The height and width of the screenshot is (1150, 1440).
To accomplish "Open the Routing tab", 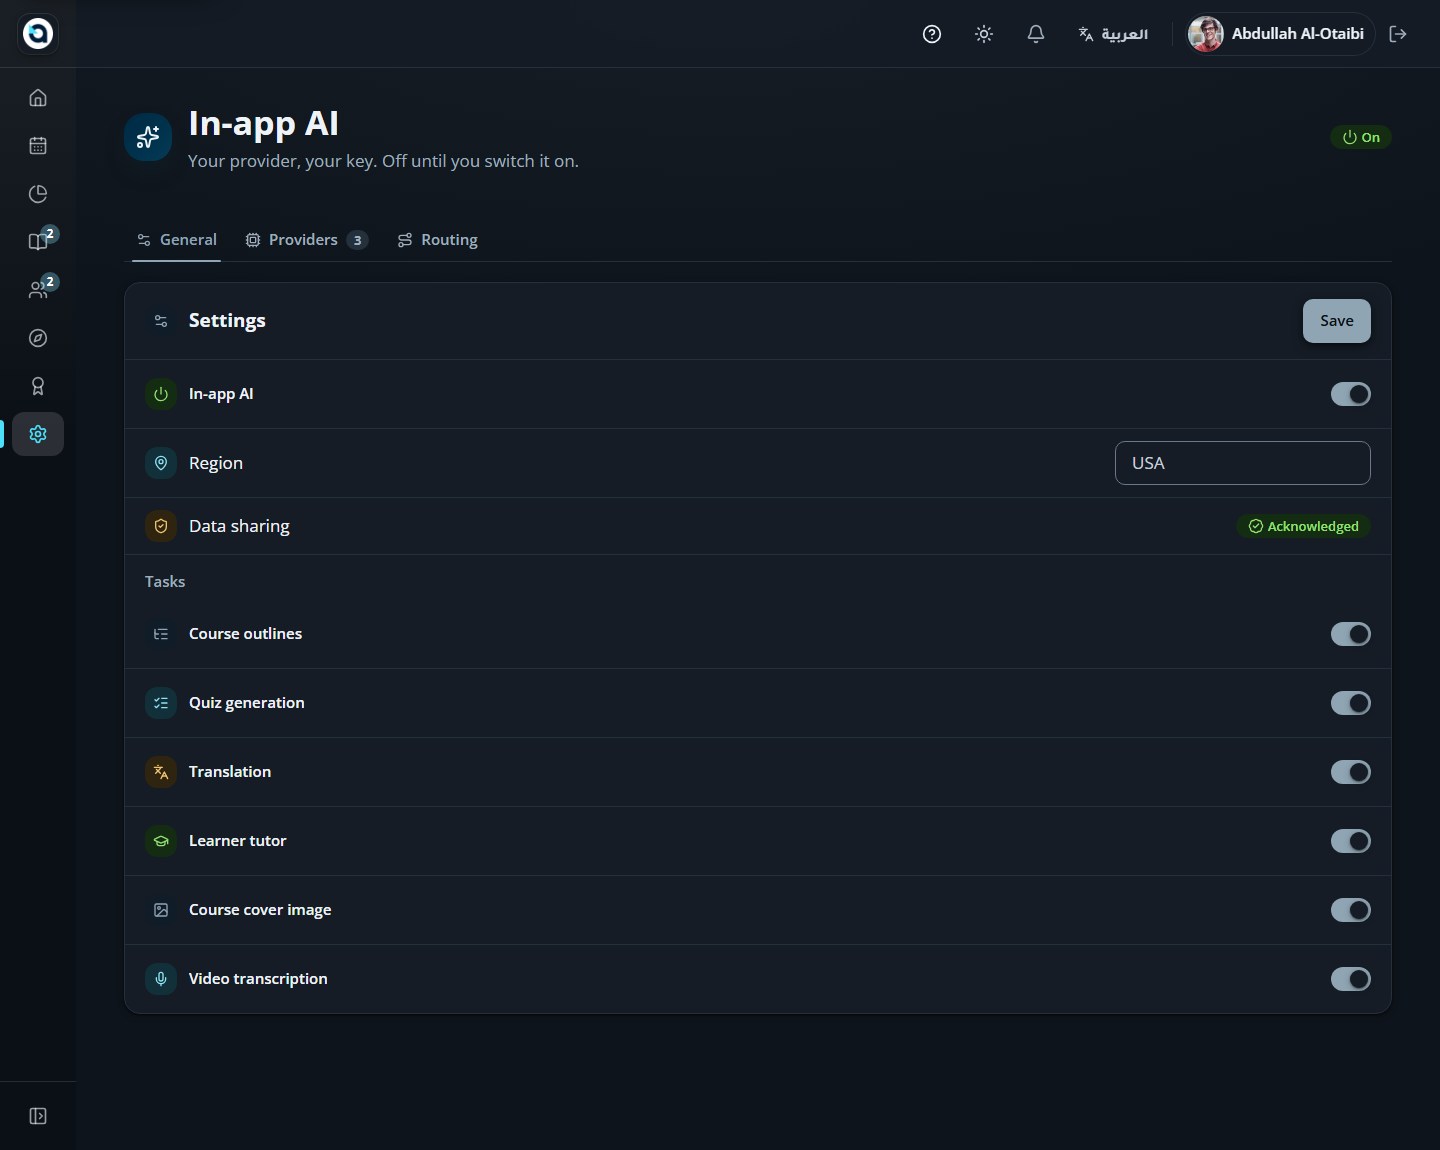I will (437, 240).
